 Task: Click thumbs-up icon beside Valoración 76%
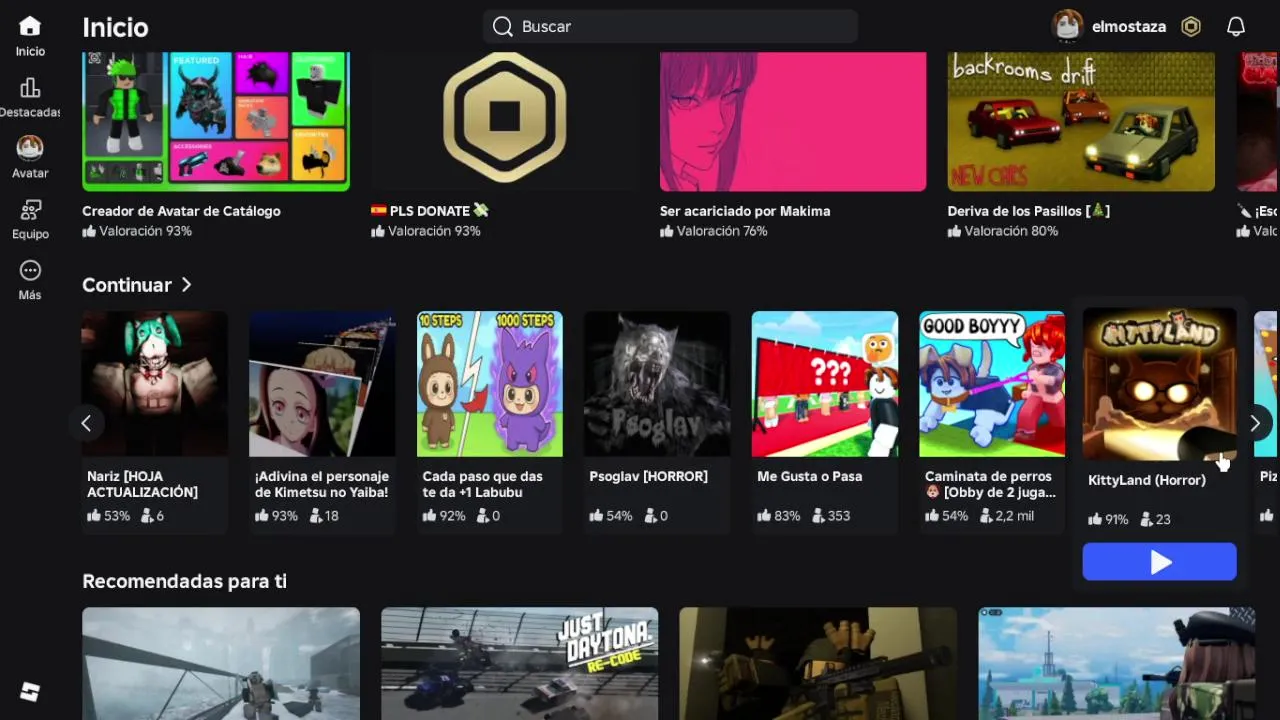pos(667,231)
